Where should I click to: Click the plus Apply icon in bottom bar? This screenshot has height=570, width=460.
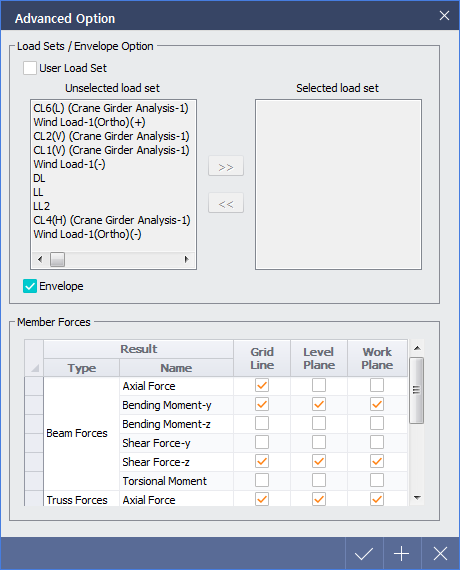402,554
